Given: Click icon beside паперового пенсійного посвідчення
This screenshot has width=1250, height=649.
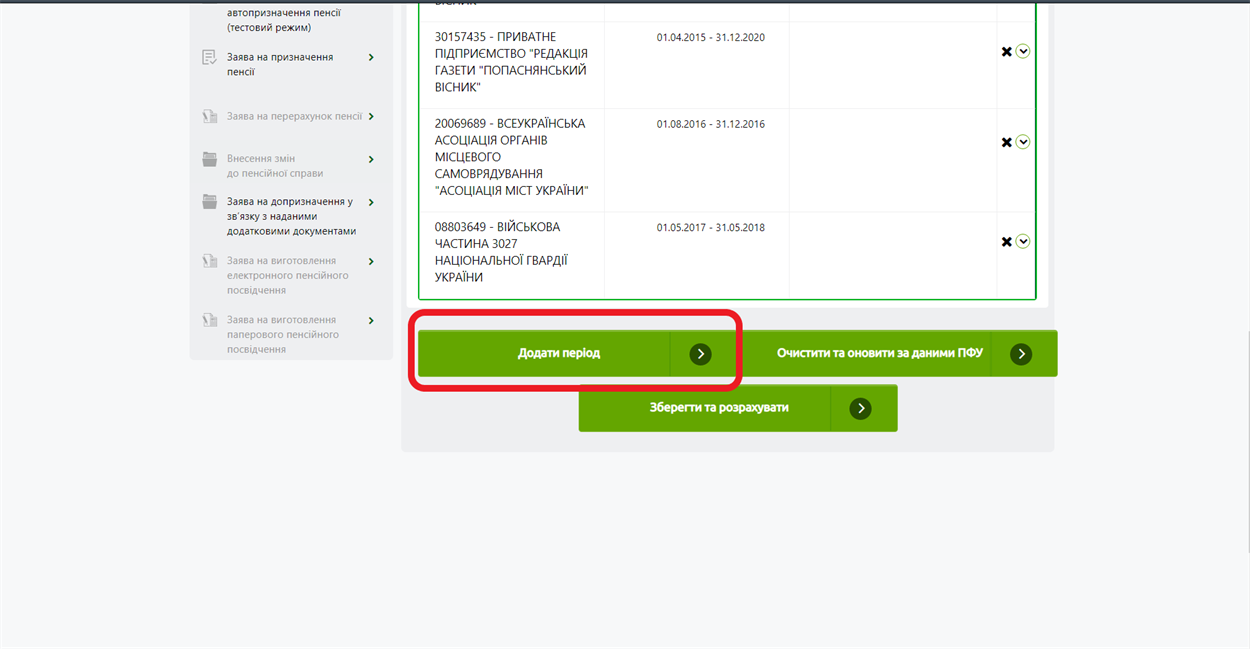Looking at the screenshot, I should (209, 320).
